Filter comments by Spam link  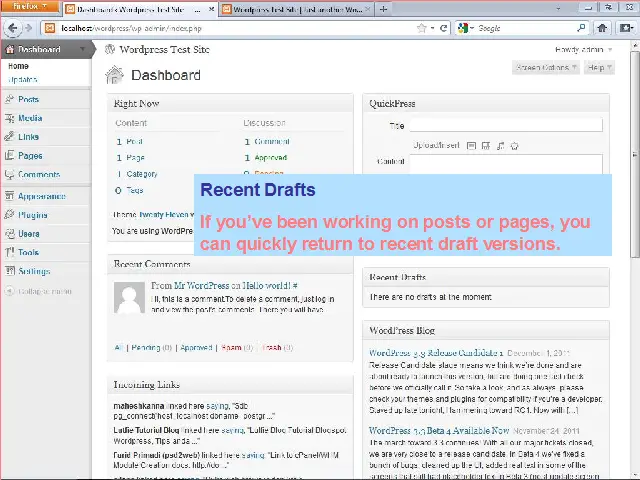click(x=231, y=348)
